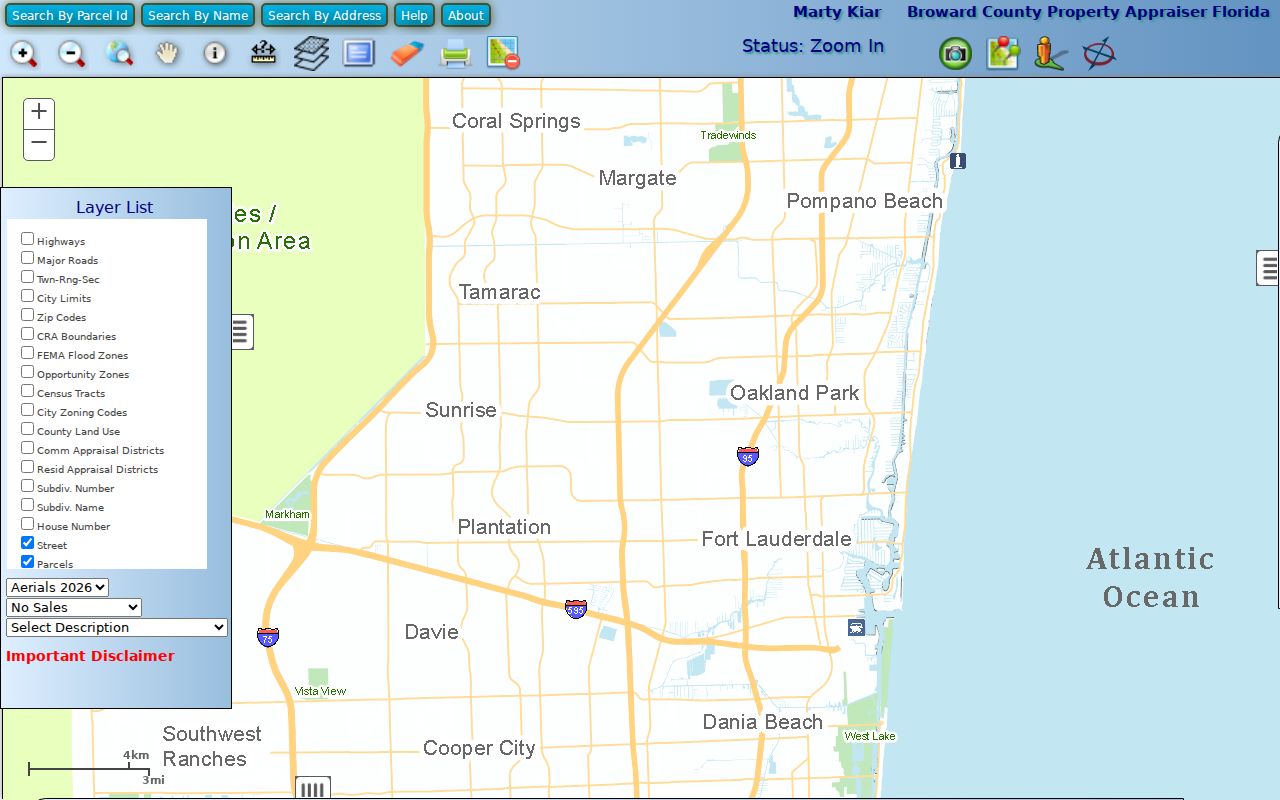Open the map with pins icon
Screen dimensions: 1280x800
[1003, 53]
